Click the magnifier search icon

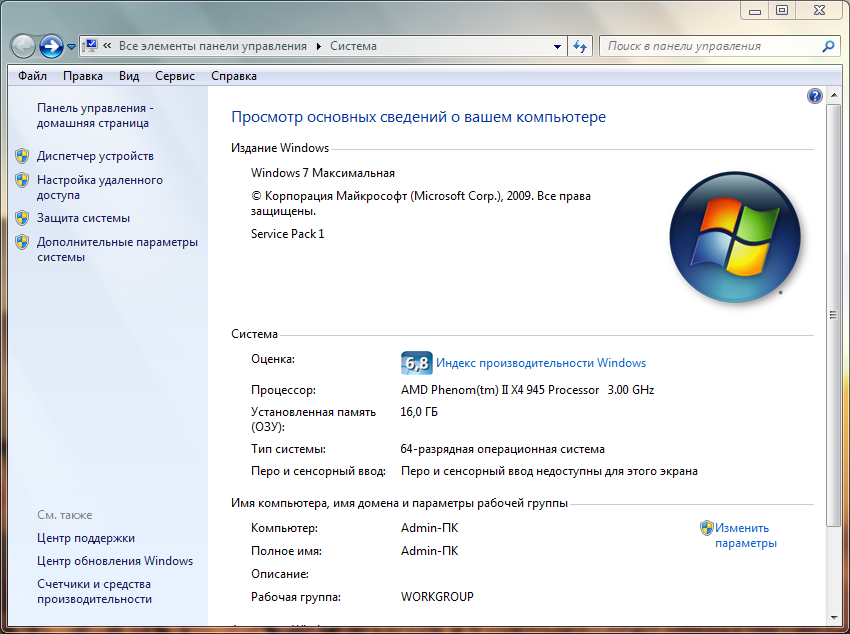pos(828,47)
